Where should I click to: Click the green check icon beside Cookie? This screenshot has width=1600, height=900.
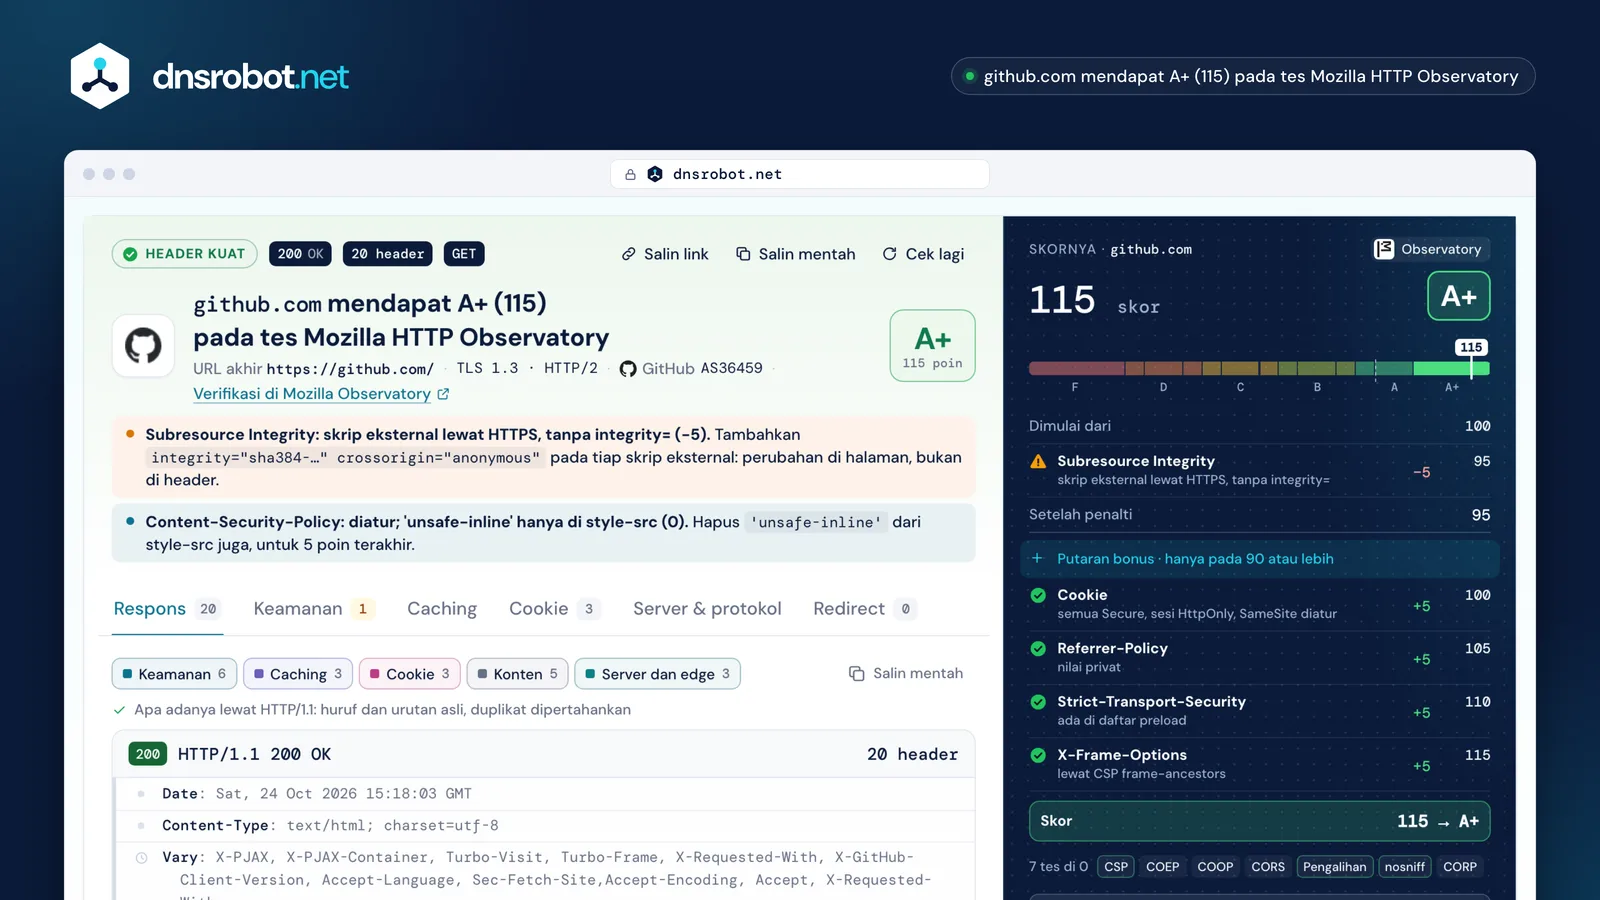pos(1038,595)
